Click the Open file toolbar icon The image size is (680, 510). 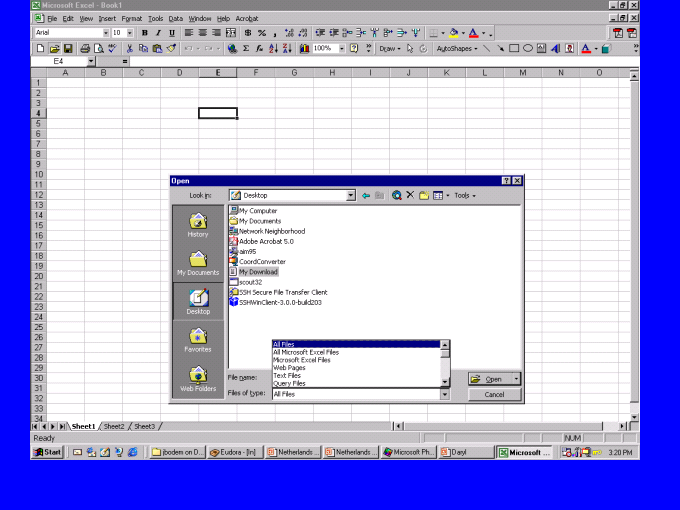[54, 49]
